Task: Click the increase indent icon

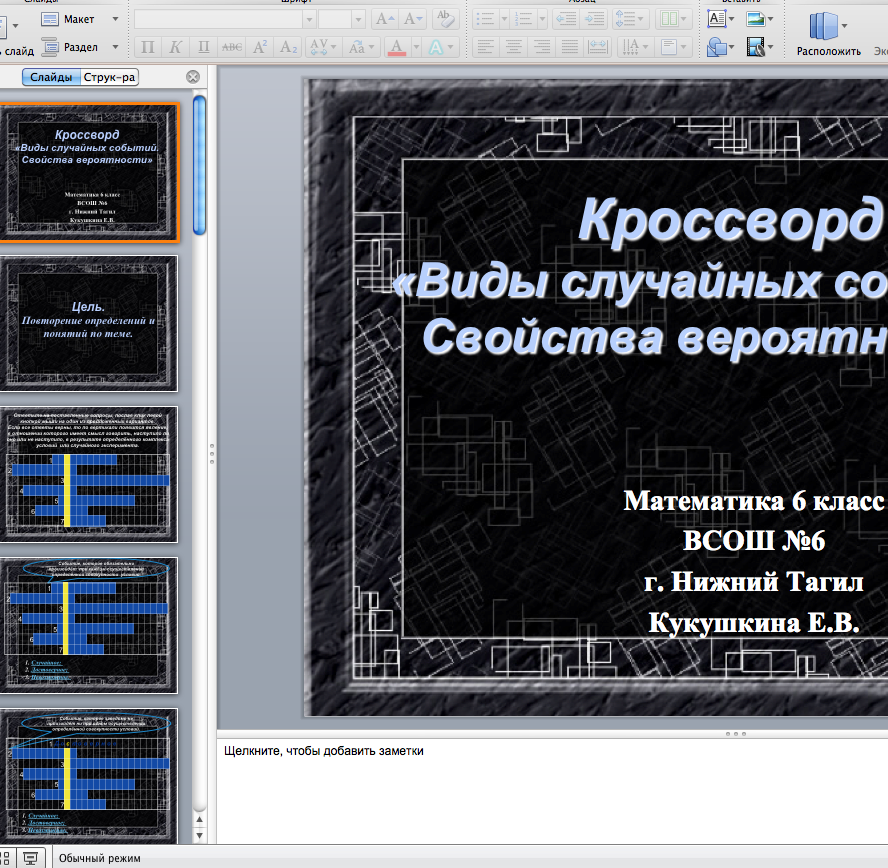Action: 594,19
